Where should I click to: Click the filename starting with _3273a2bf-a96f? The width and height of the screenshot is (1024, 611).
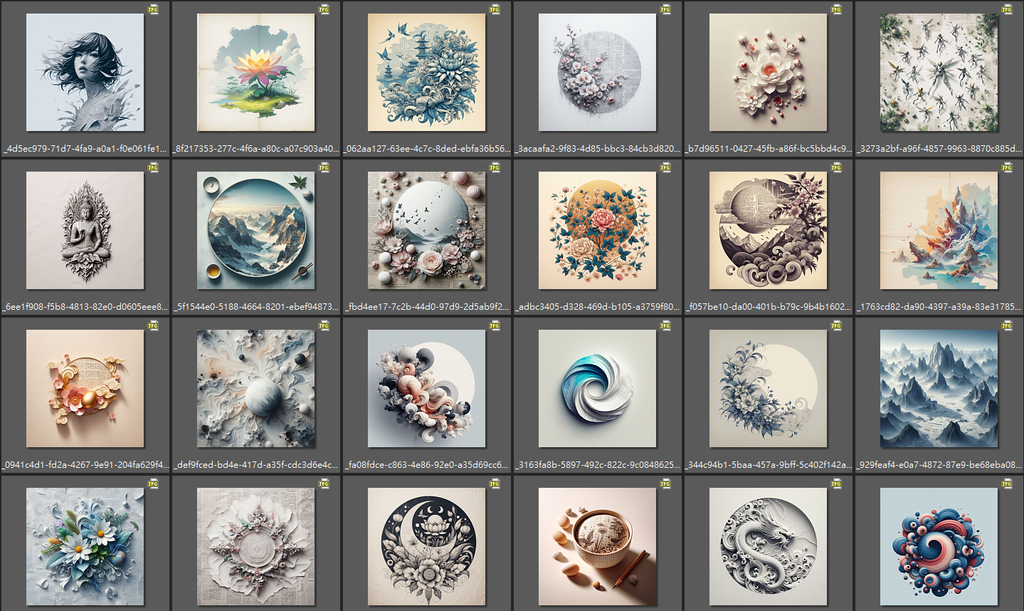click(x=939, y=149)
